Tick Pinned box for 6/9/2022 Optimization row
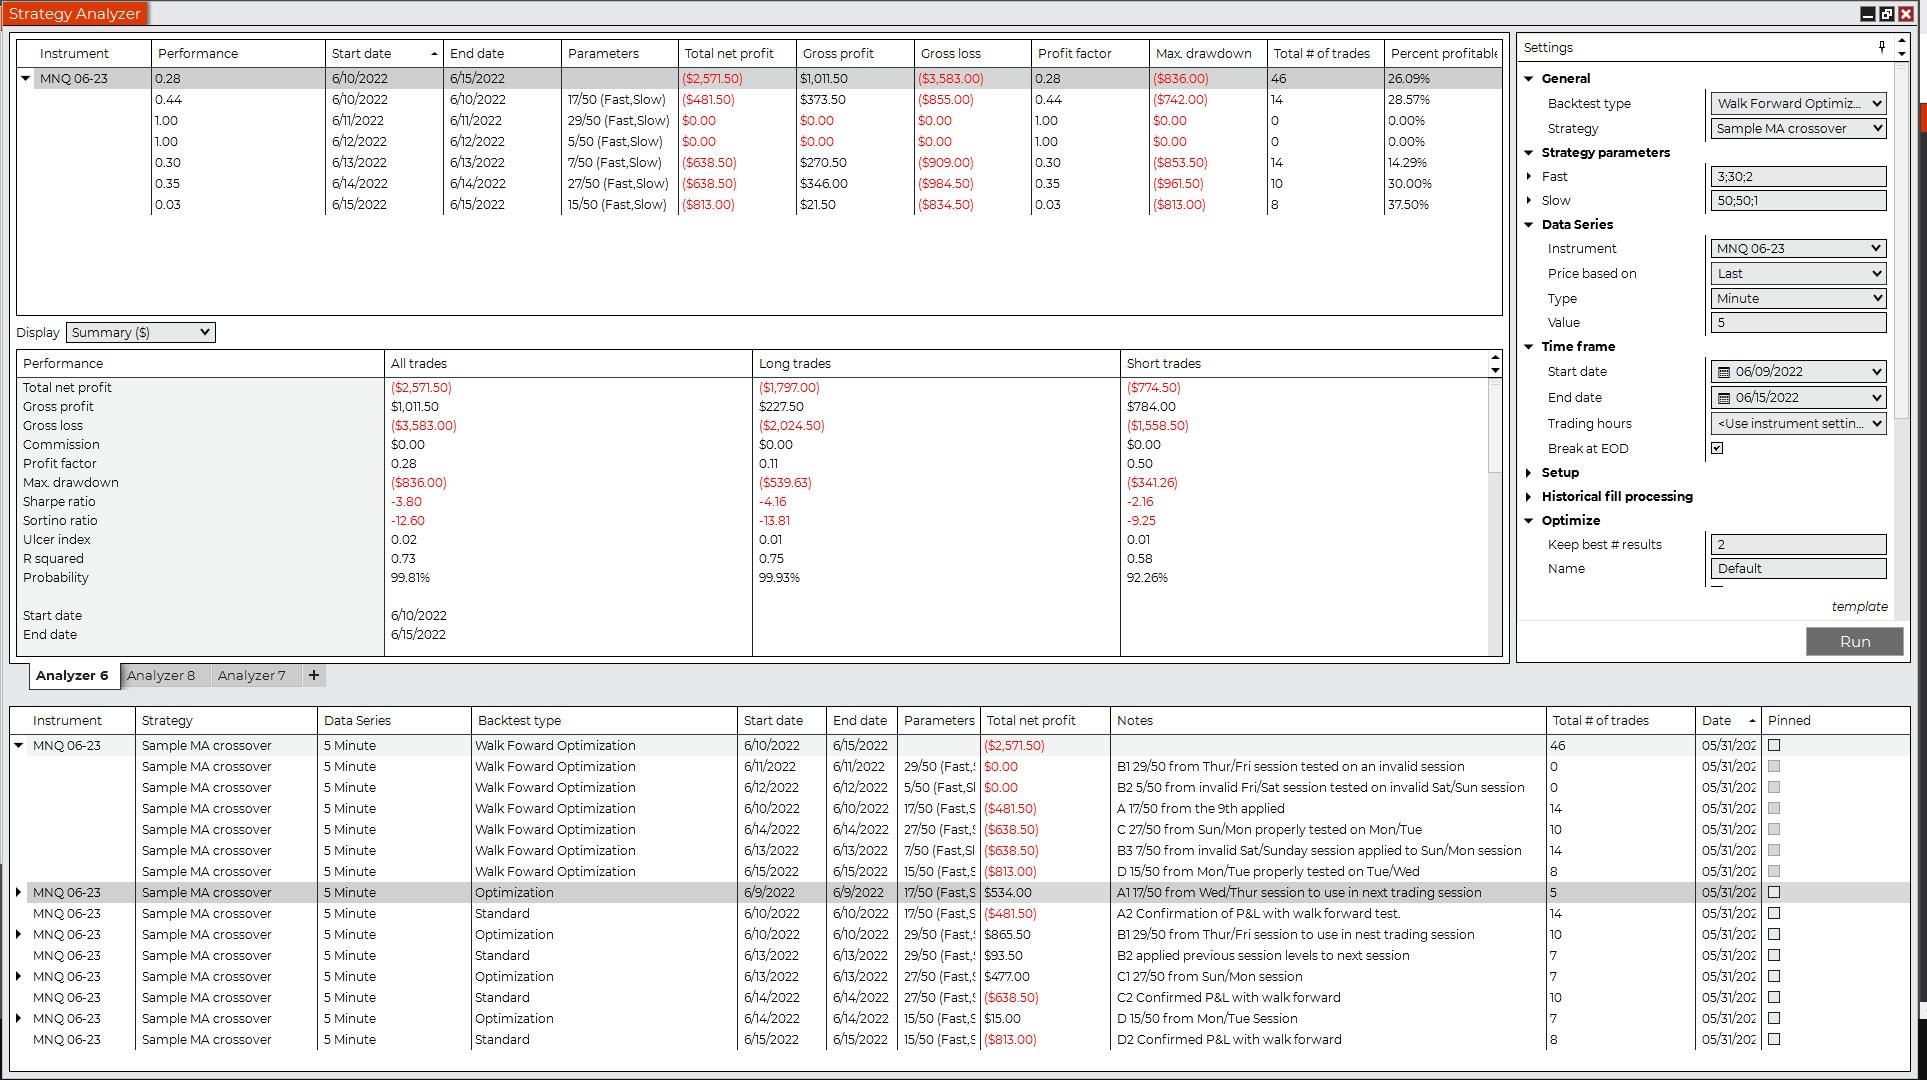Viewport: 1927px width, 1080px height. click(1774, 893)
